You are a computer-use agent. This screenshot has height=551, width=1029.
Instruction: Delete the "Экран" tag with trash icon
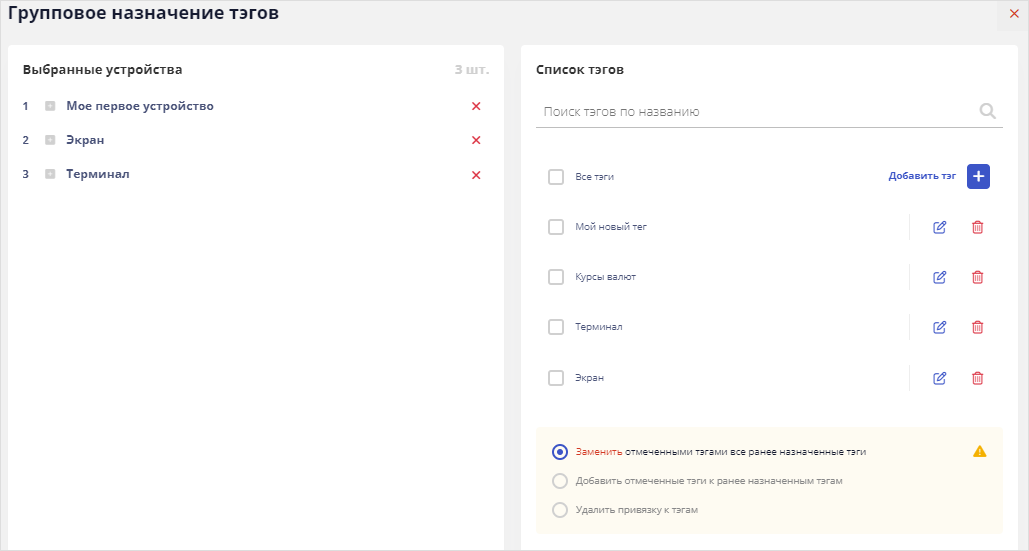coord(978,378)
